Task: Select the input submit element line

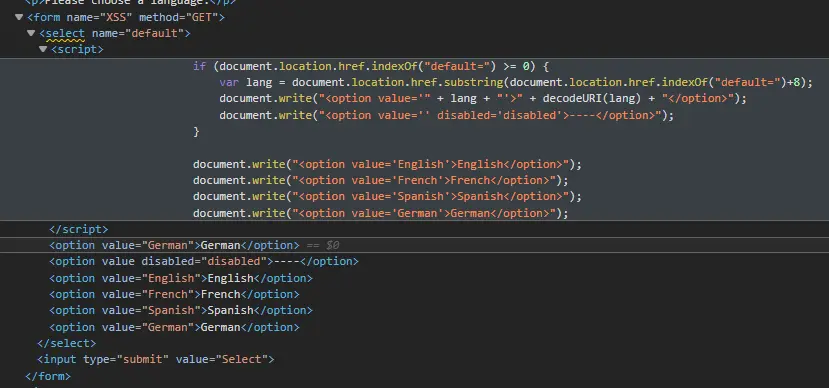Action: pos(155,359)
